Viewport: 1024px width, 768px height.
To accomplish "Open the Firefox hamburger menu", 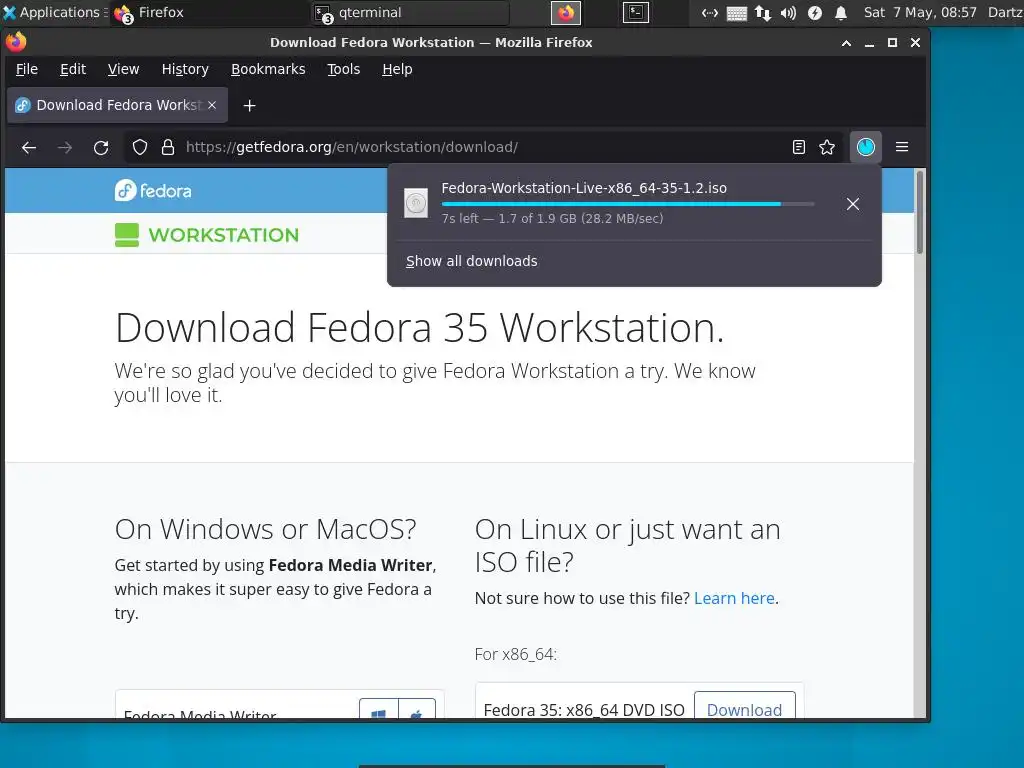I will tap(902, 148).
